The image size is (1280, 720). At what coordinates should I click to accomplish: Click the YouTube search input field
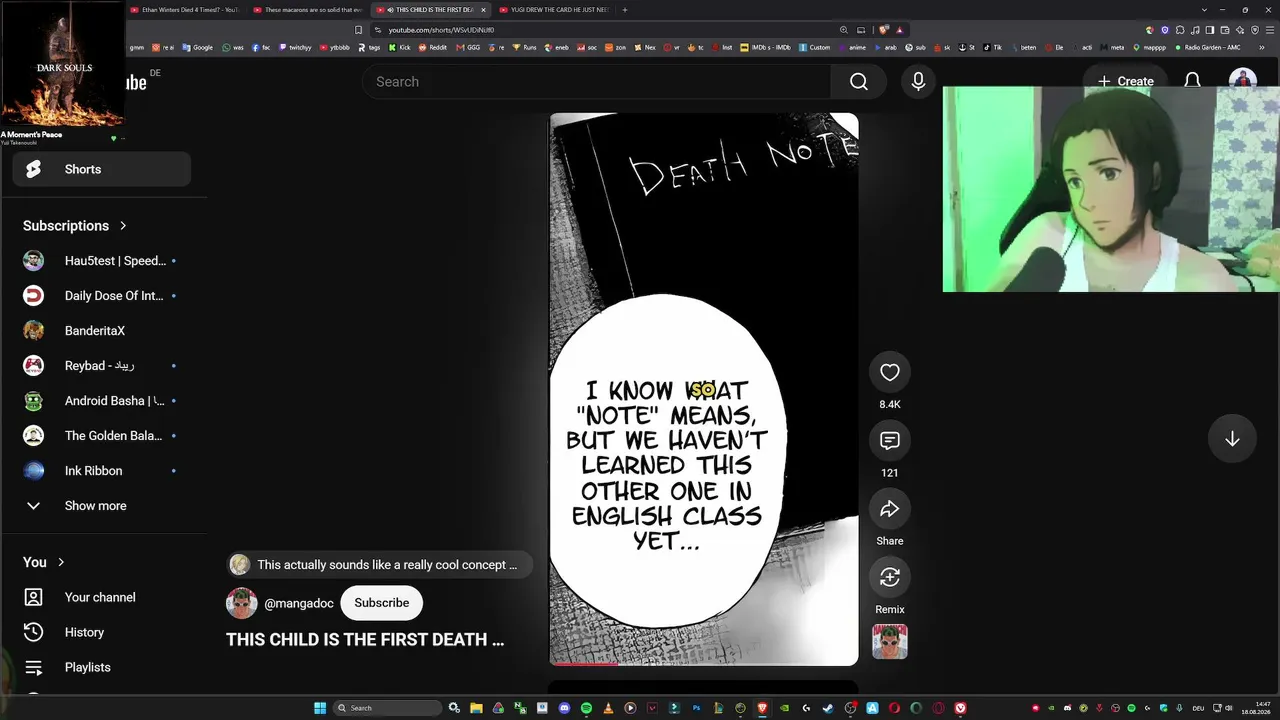coord(597,82)
